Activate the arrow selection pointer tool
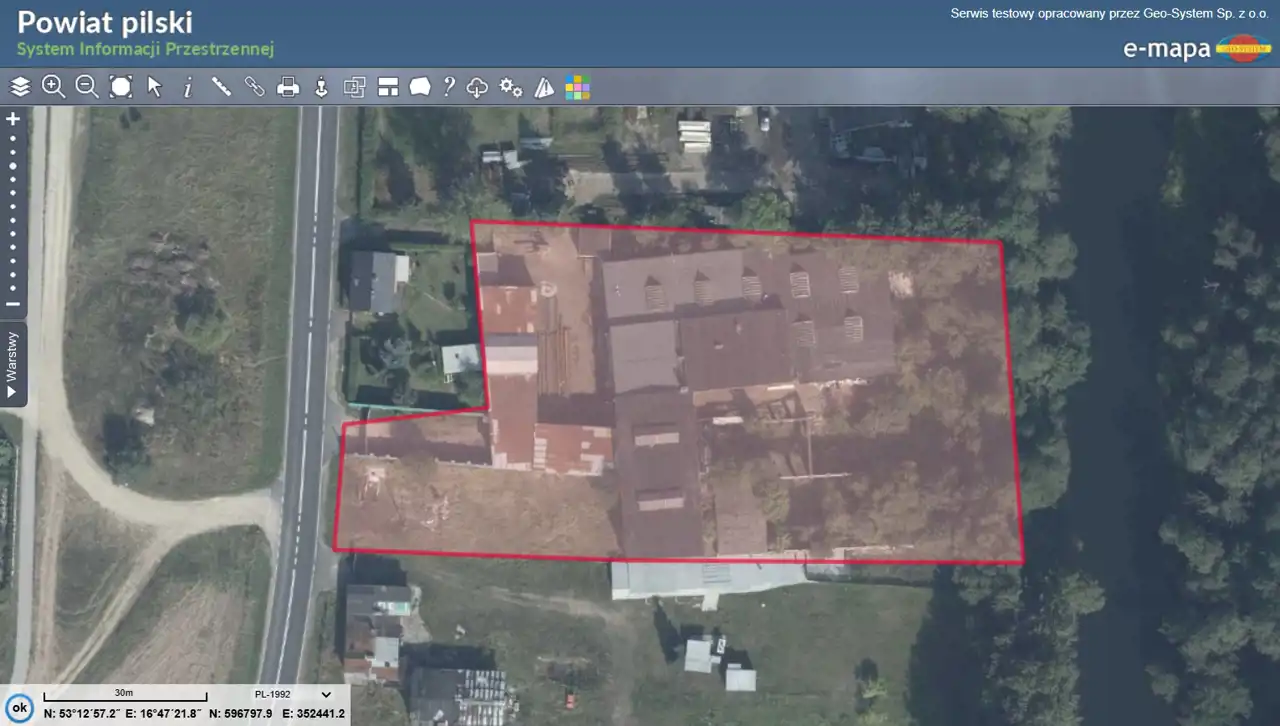Screen dimensions: 1280x726 154,87
